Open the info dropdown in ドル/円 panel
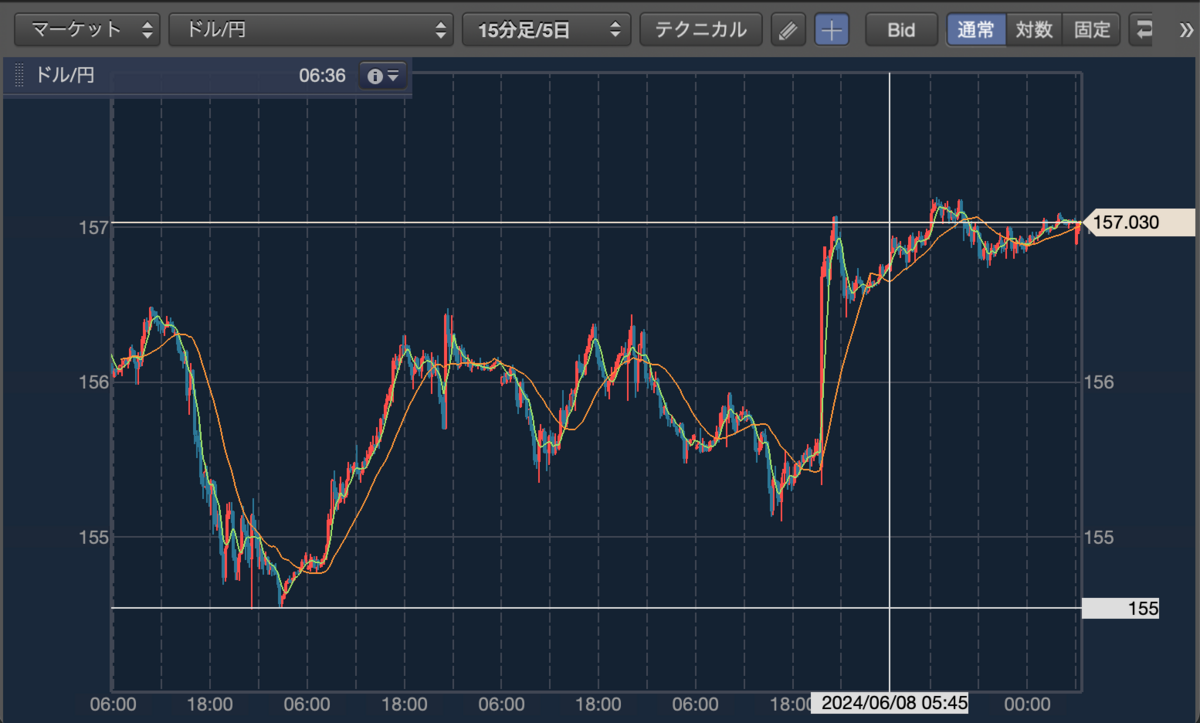The width and height of the screenshot is (1200, 723). [x=383, y=76]
